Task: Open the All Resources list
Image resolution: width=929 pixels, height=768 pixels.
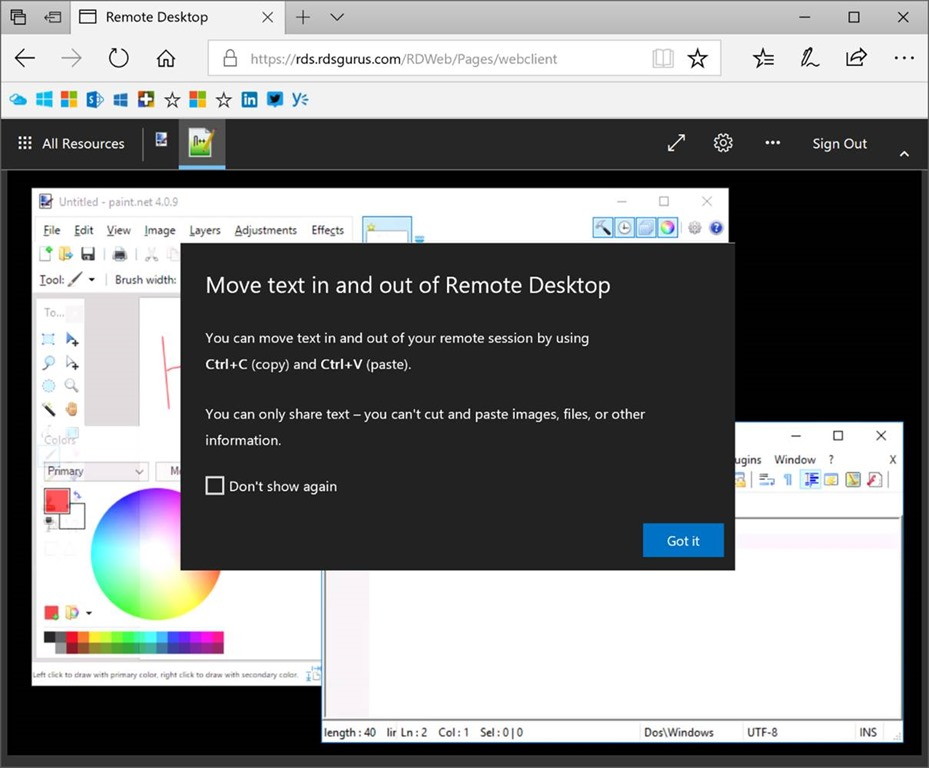Action: click(x=71, y=143)
